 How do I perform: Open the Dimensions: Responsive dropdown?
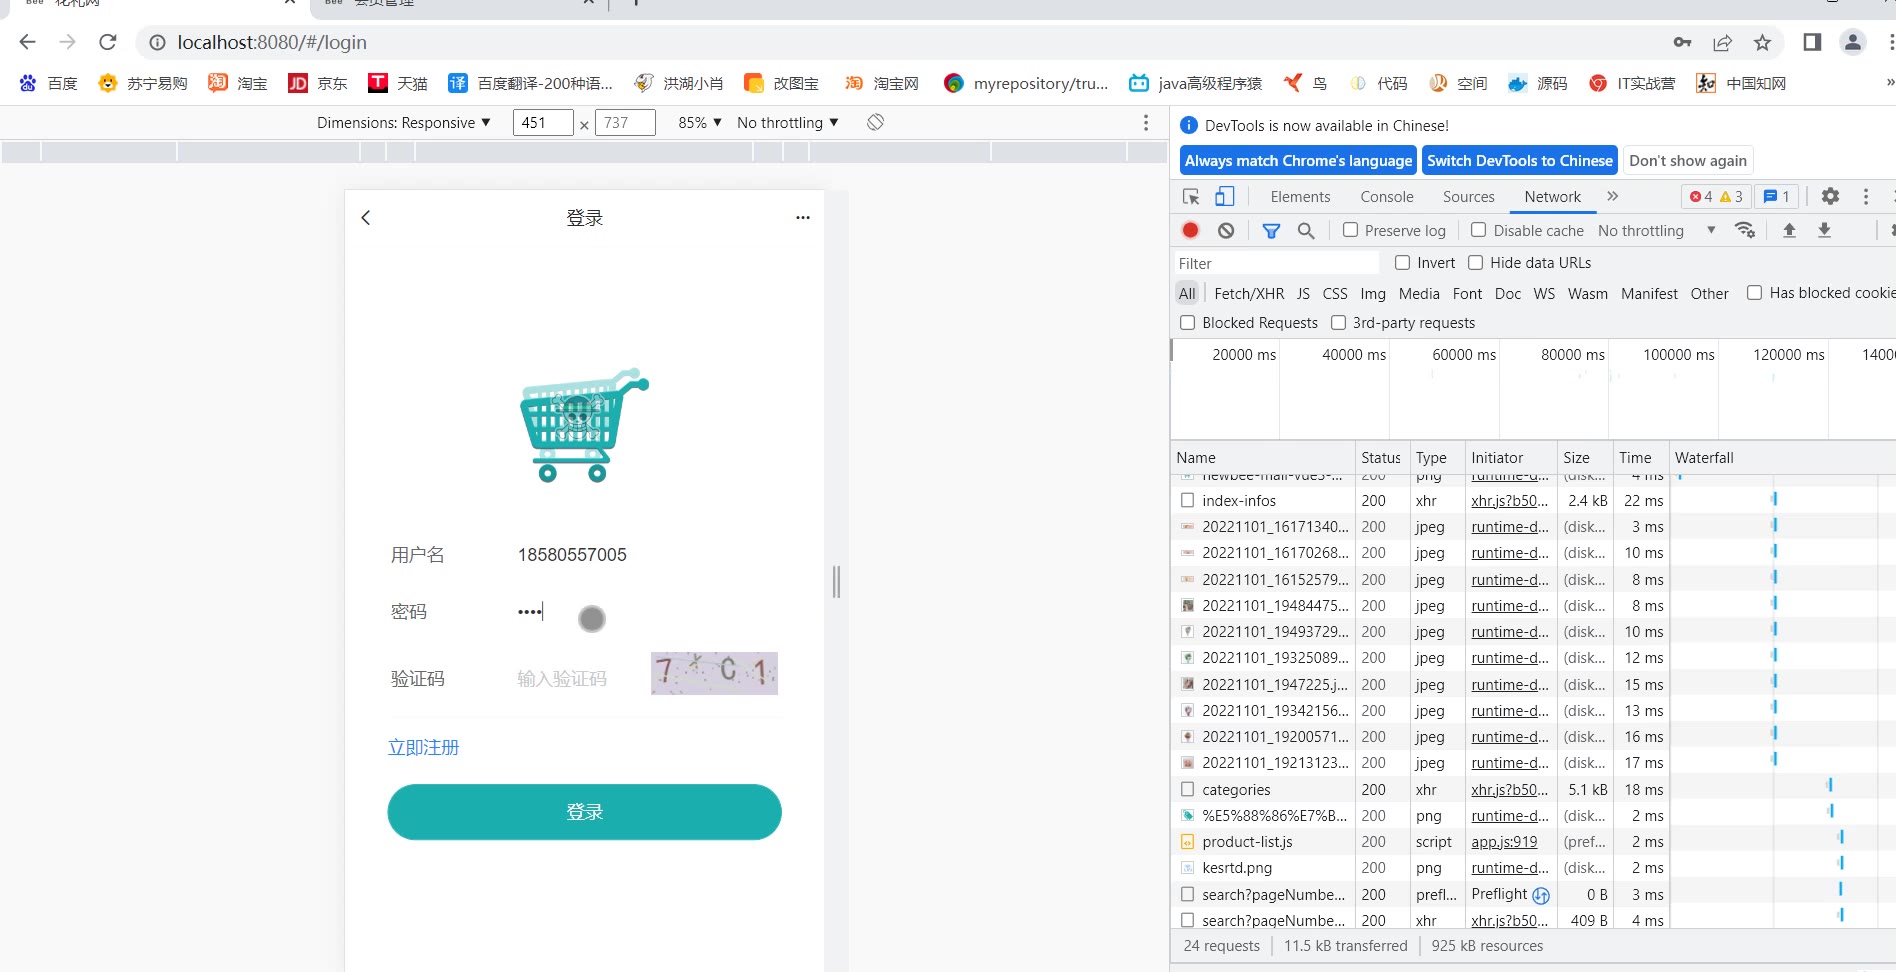pos(404,122)
